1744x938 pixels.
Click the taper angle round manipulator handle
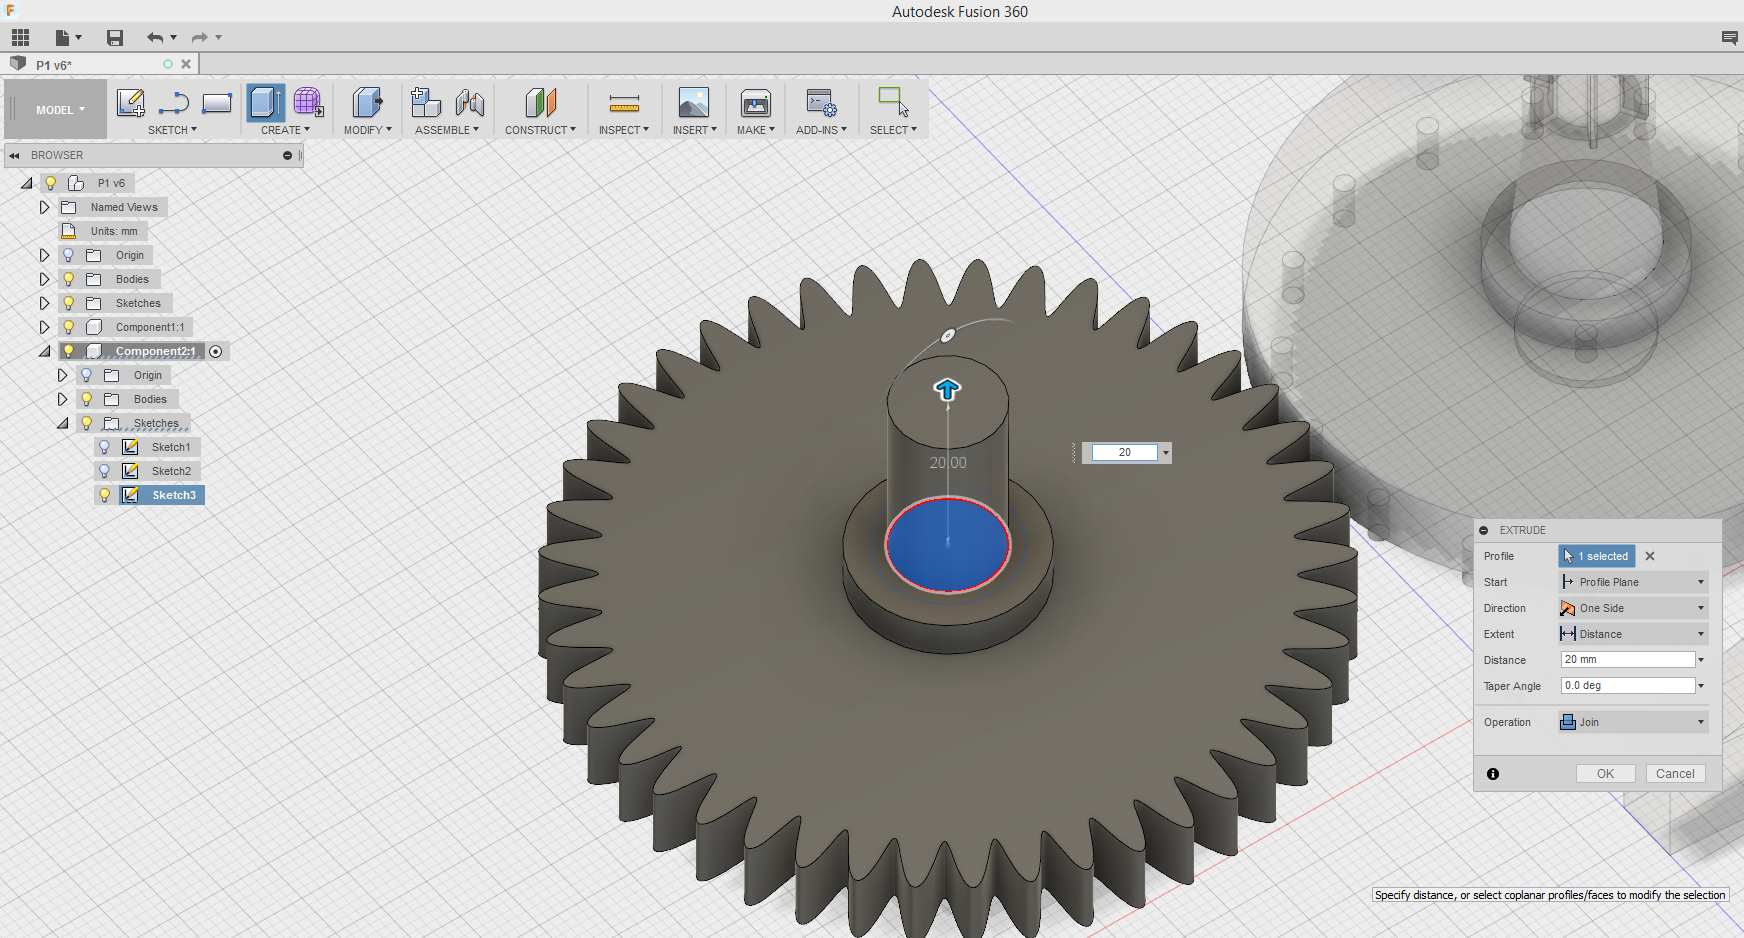point(948,335)
